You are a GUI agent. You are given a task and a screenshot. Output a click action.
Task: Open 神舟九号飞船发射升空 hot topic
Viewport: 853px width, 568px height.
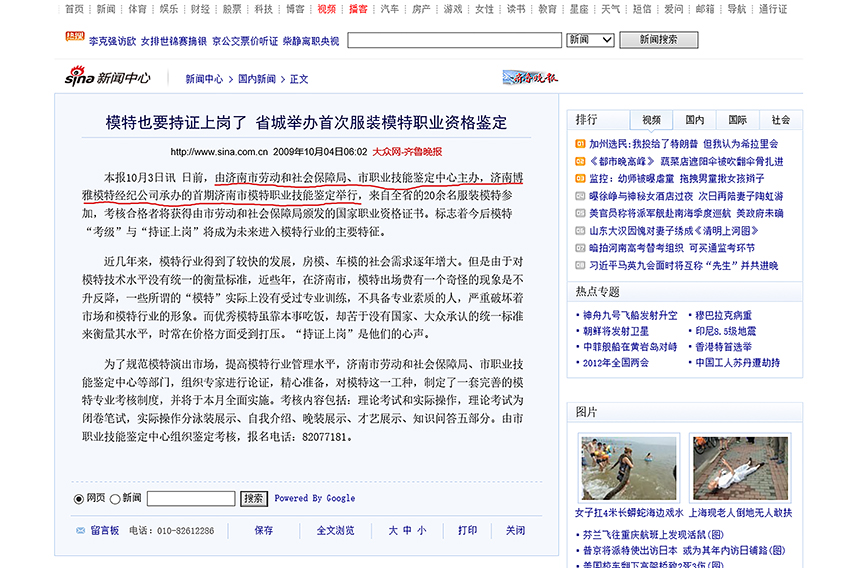(x=630, y=316)
